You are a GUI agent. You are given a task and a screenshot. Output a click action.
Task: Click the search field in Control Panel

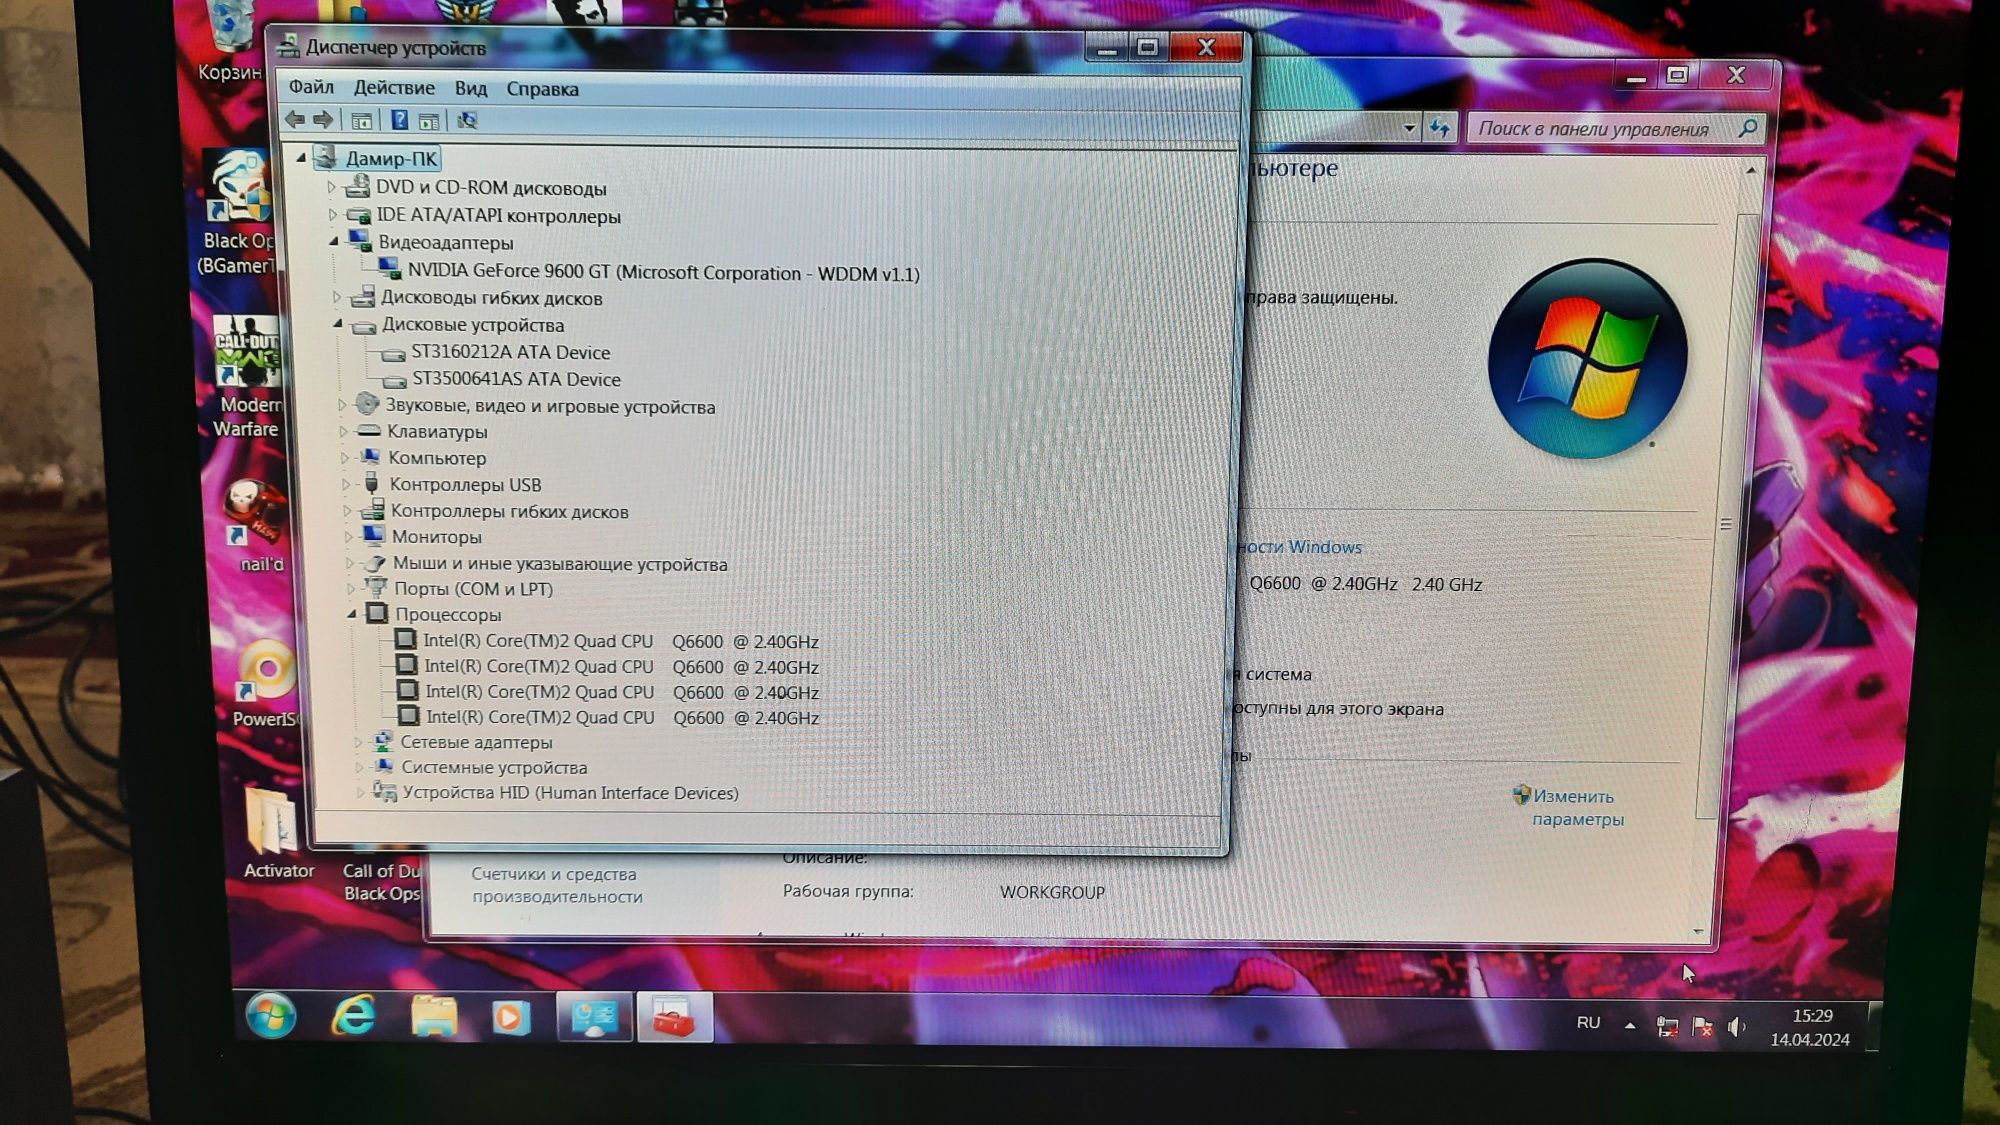click(x=1614, y=128)
